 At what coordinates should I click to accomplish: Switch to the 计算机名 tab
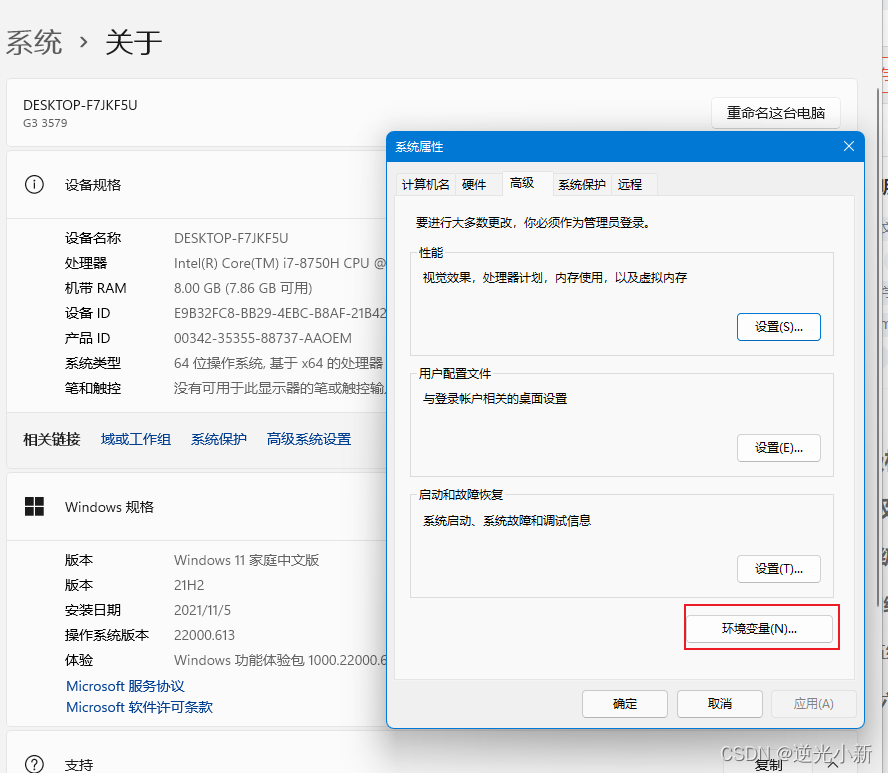point(426,184)
